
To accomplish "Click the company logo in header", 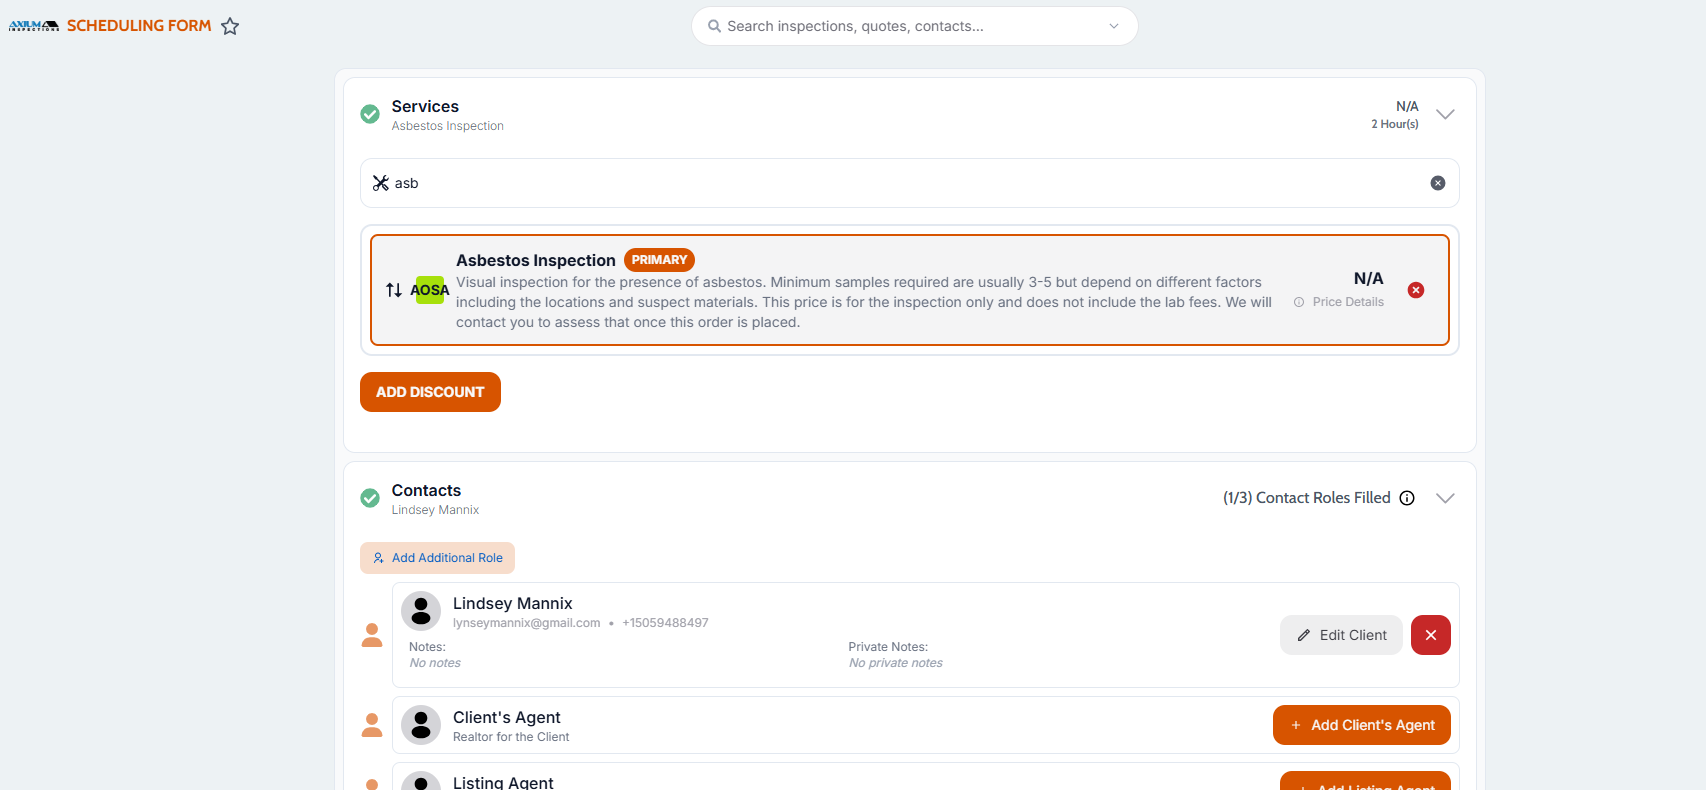I will pos(34,26).
